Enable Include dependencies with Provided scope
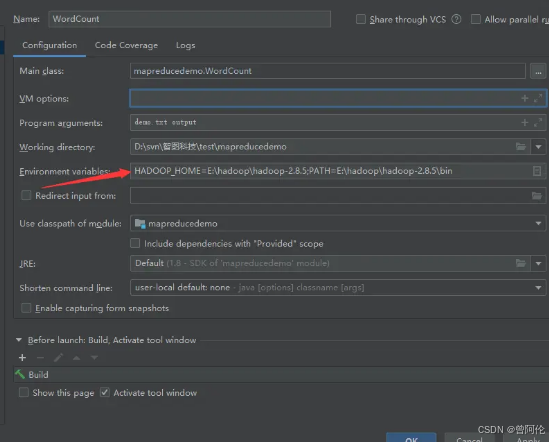Image resolution: width=549 pixels, height=442 pixels. tap(135, 243)
